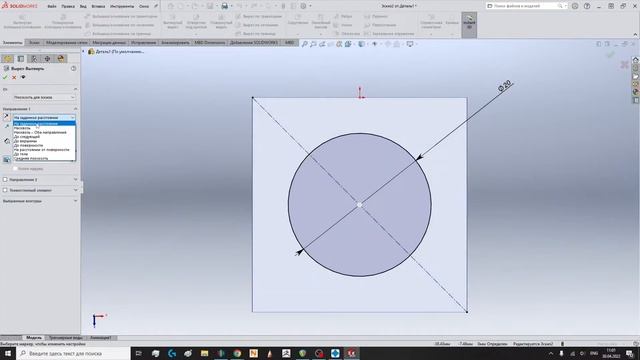Open the Анимация1 bottom tab
The height and width of the screenshot is (360, 640).
(x=101, y=338)
